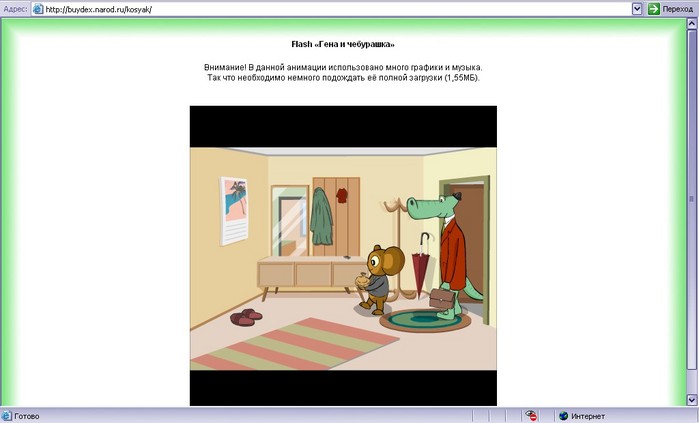Click the green Go arrow icon
The height and width of the screenshot is (423, 699).
[654, 9]
